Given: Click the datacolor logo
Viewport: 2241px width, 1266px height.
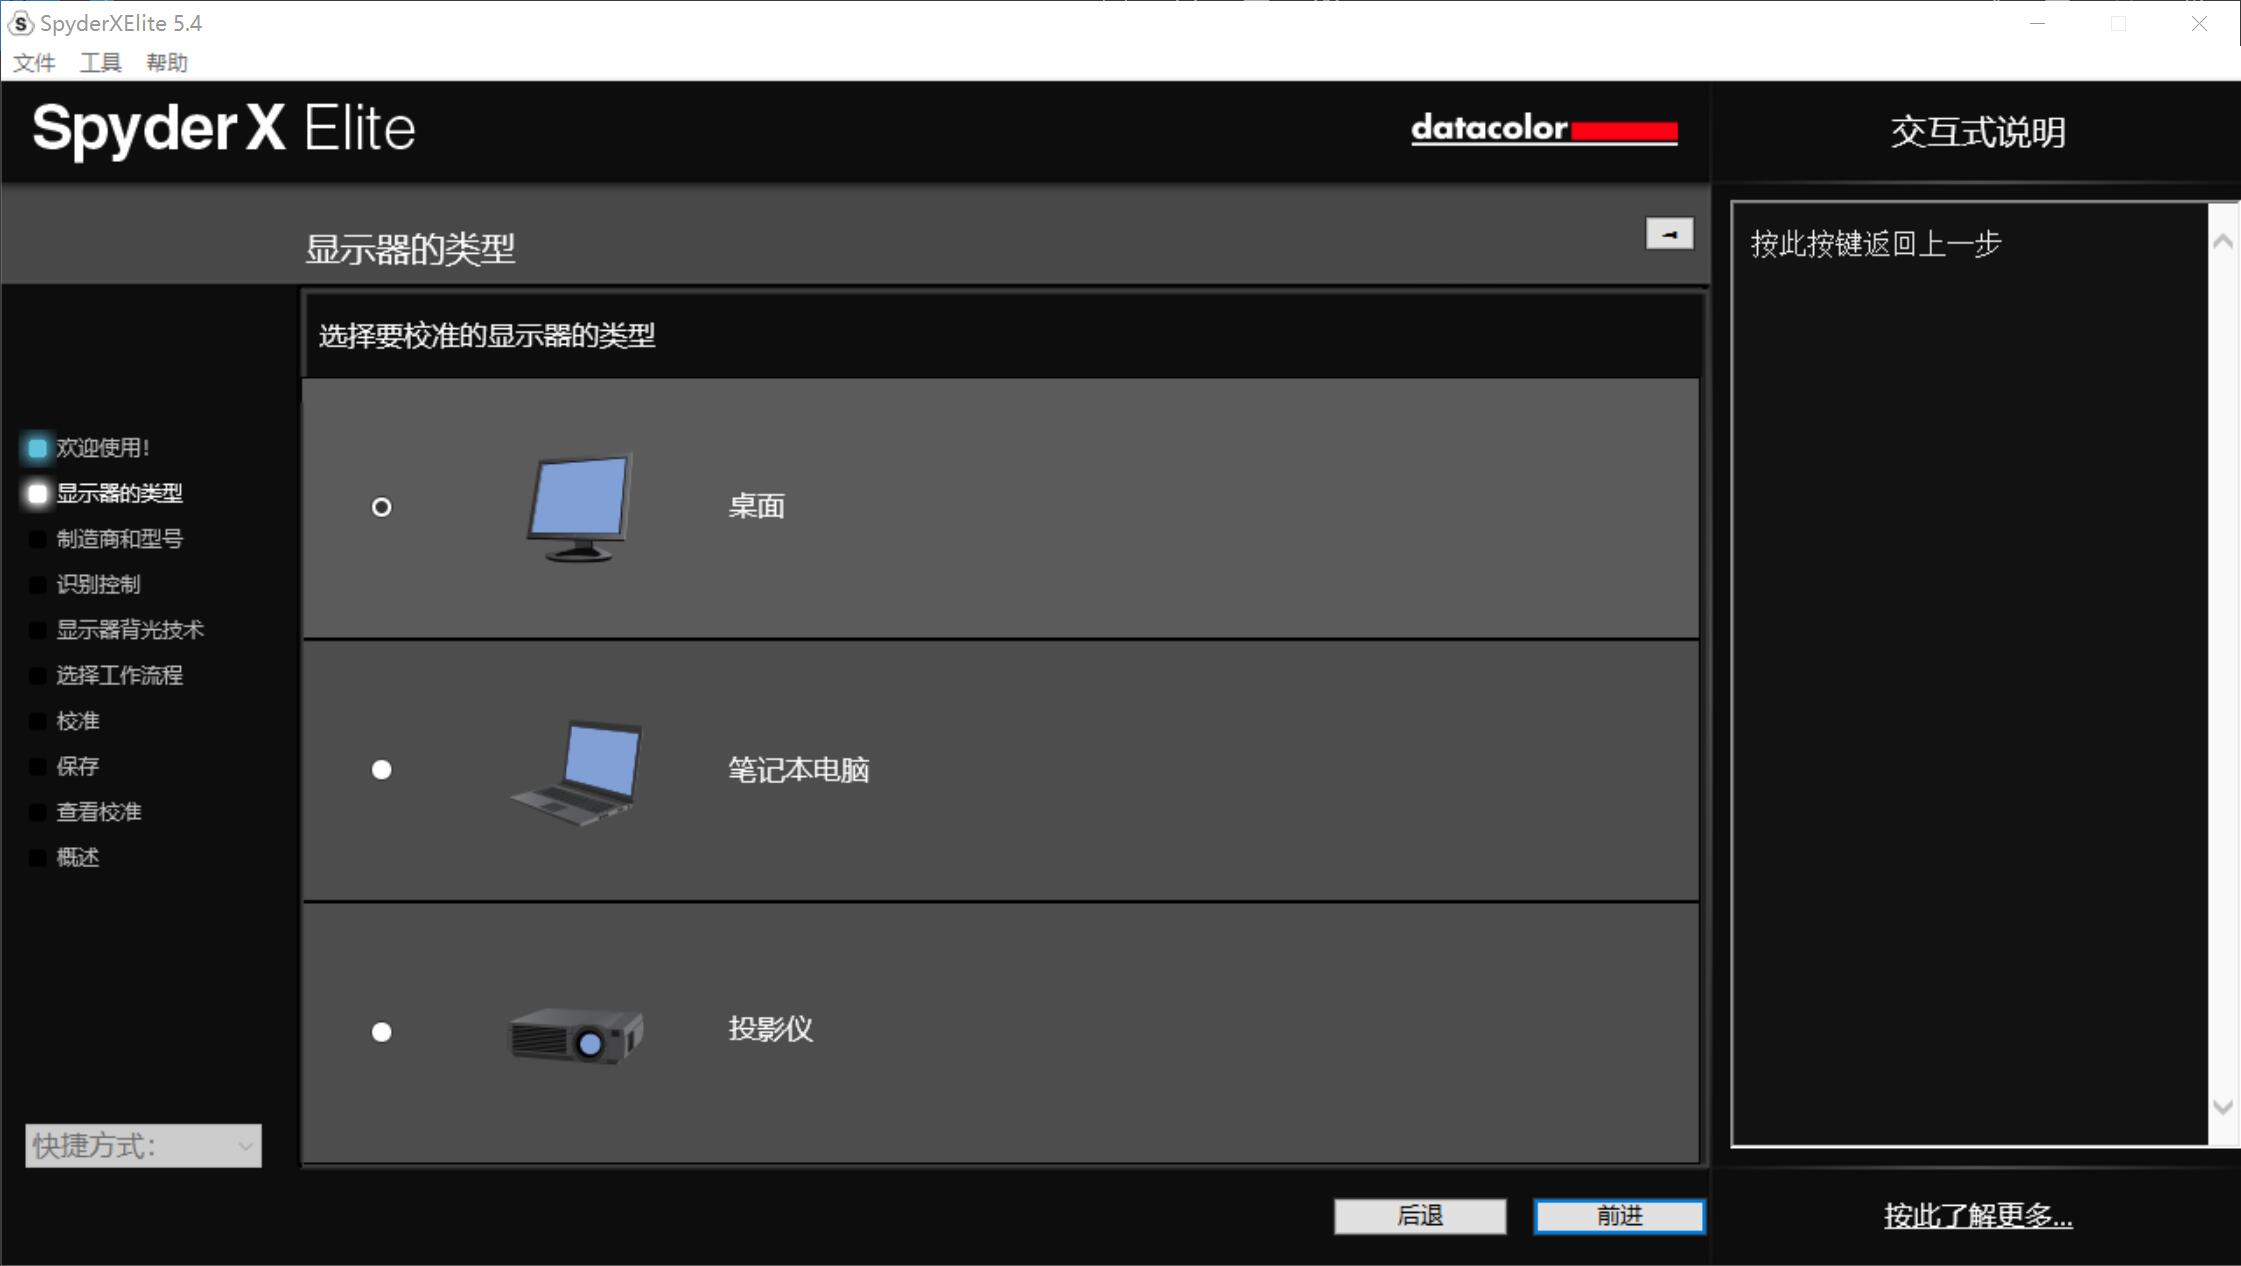Looking at the screenshot, I should tap(1544, 129).
